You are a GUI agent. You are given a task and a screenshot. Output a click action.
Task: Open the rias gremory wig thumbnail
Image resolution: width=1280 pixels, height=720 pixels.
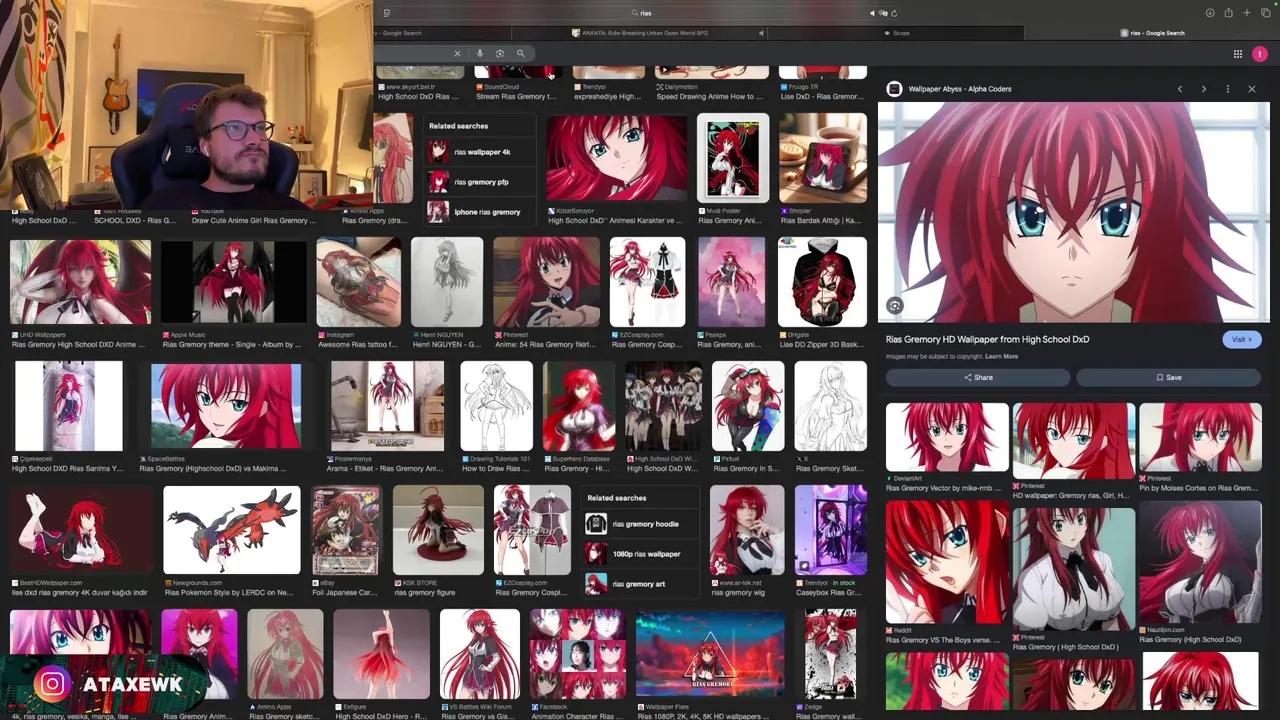tap(747, 531)
